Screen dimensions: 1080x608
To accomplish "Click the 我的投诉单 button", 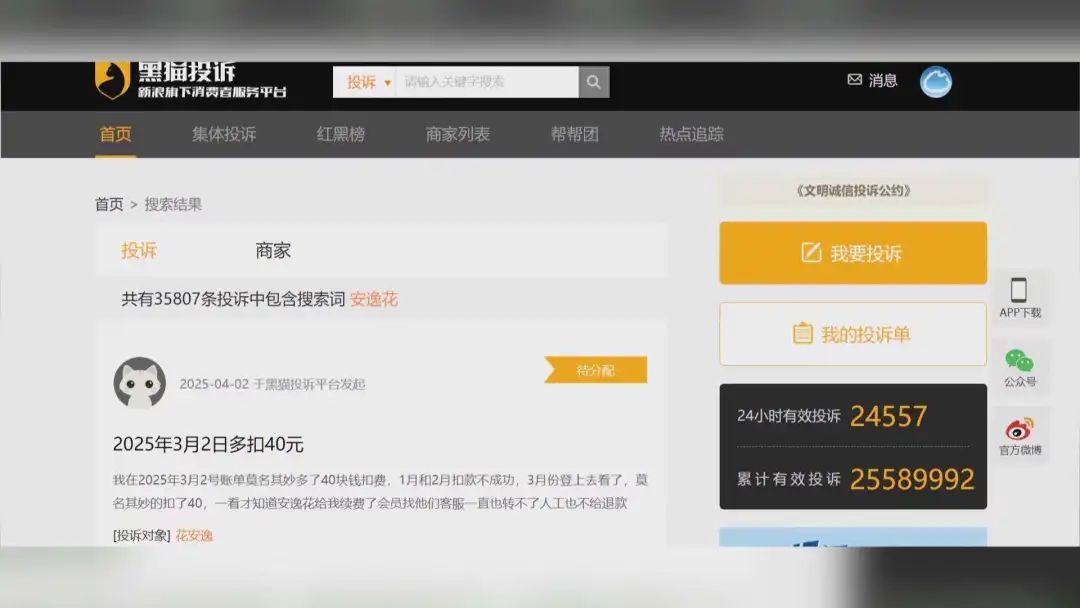I will (x=853, y=334).
